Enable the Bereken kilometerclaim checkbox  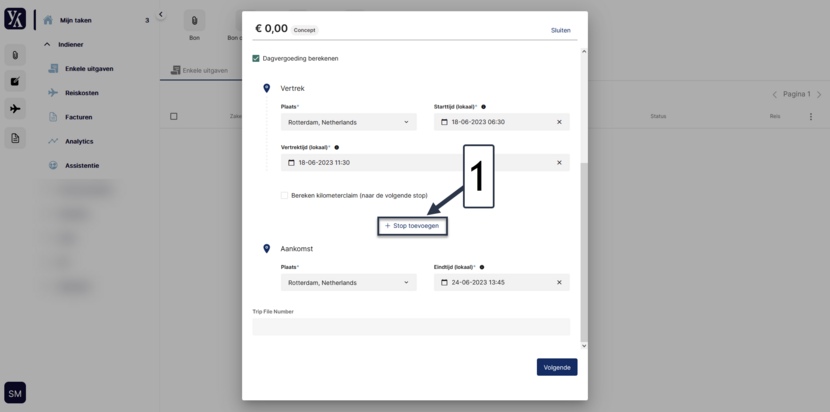[284, 195]
